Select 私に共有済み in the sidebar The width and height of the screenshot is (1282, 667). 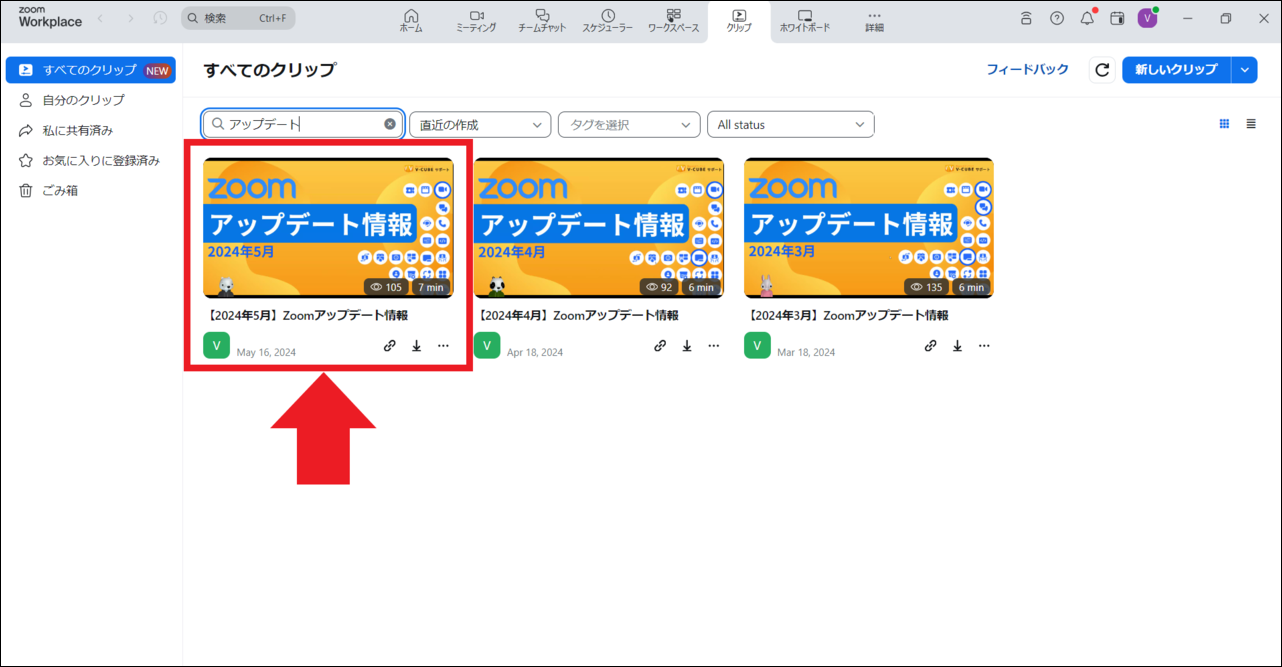91,130
